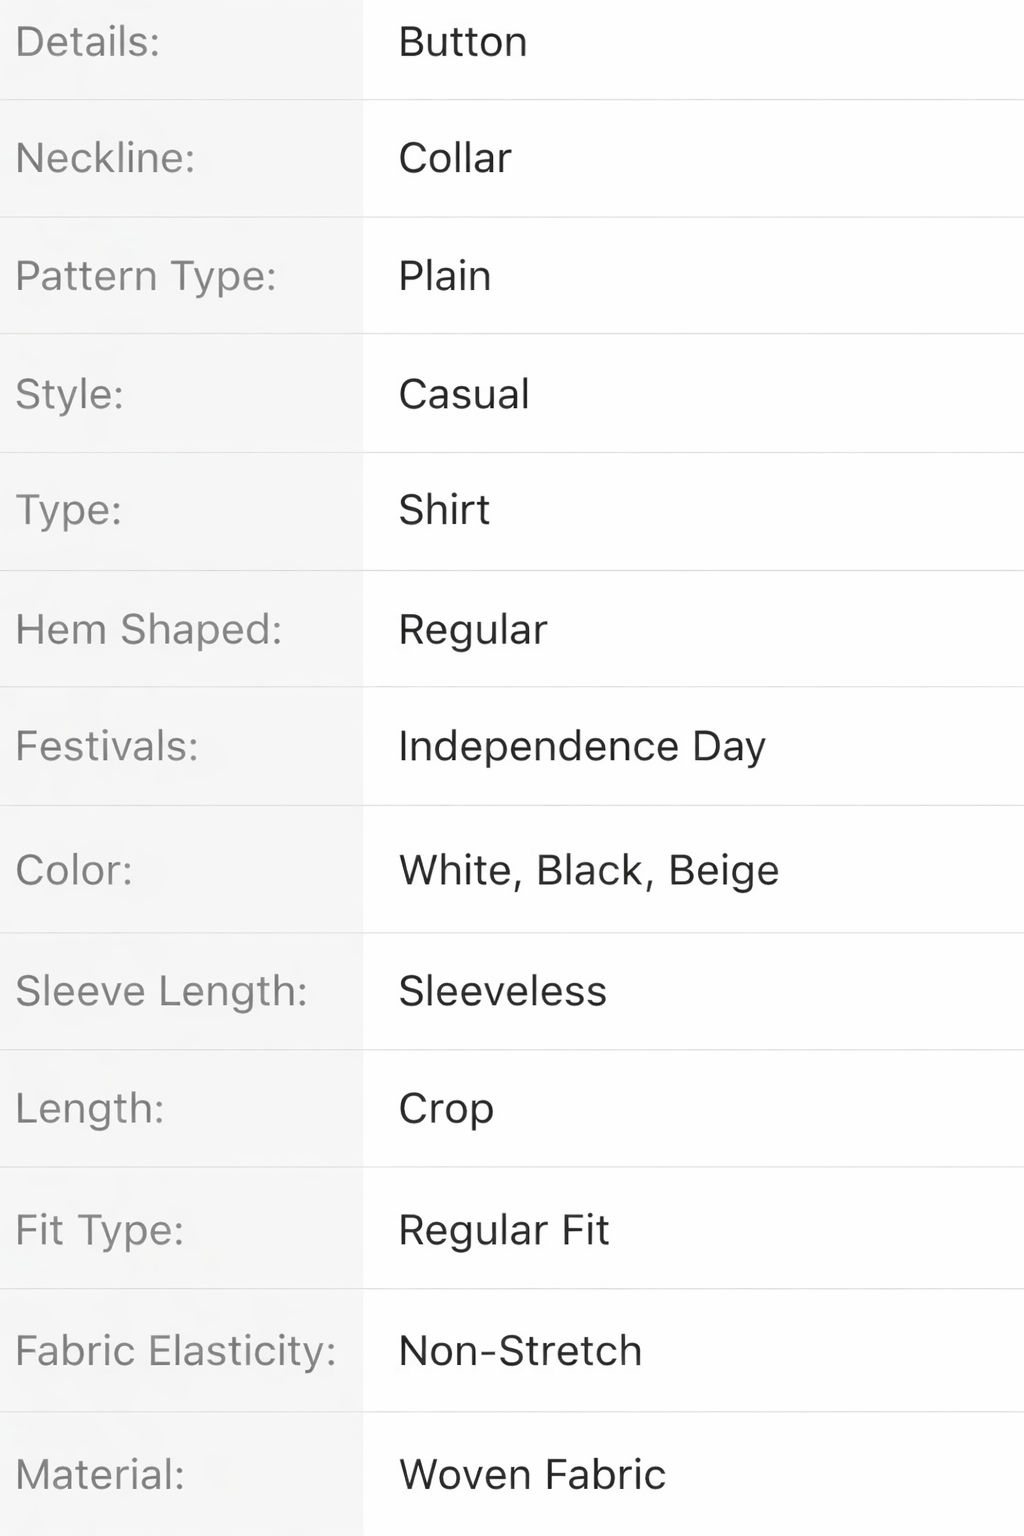The height and width of the screenshot is (1536, 1024).
Task: Click the "Regular" hem shaped value
Action: point(473,630)
